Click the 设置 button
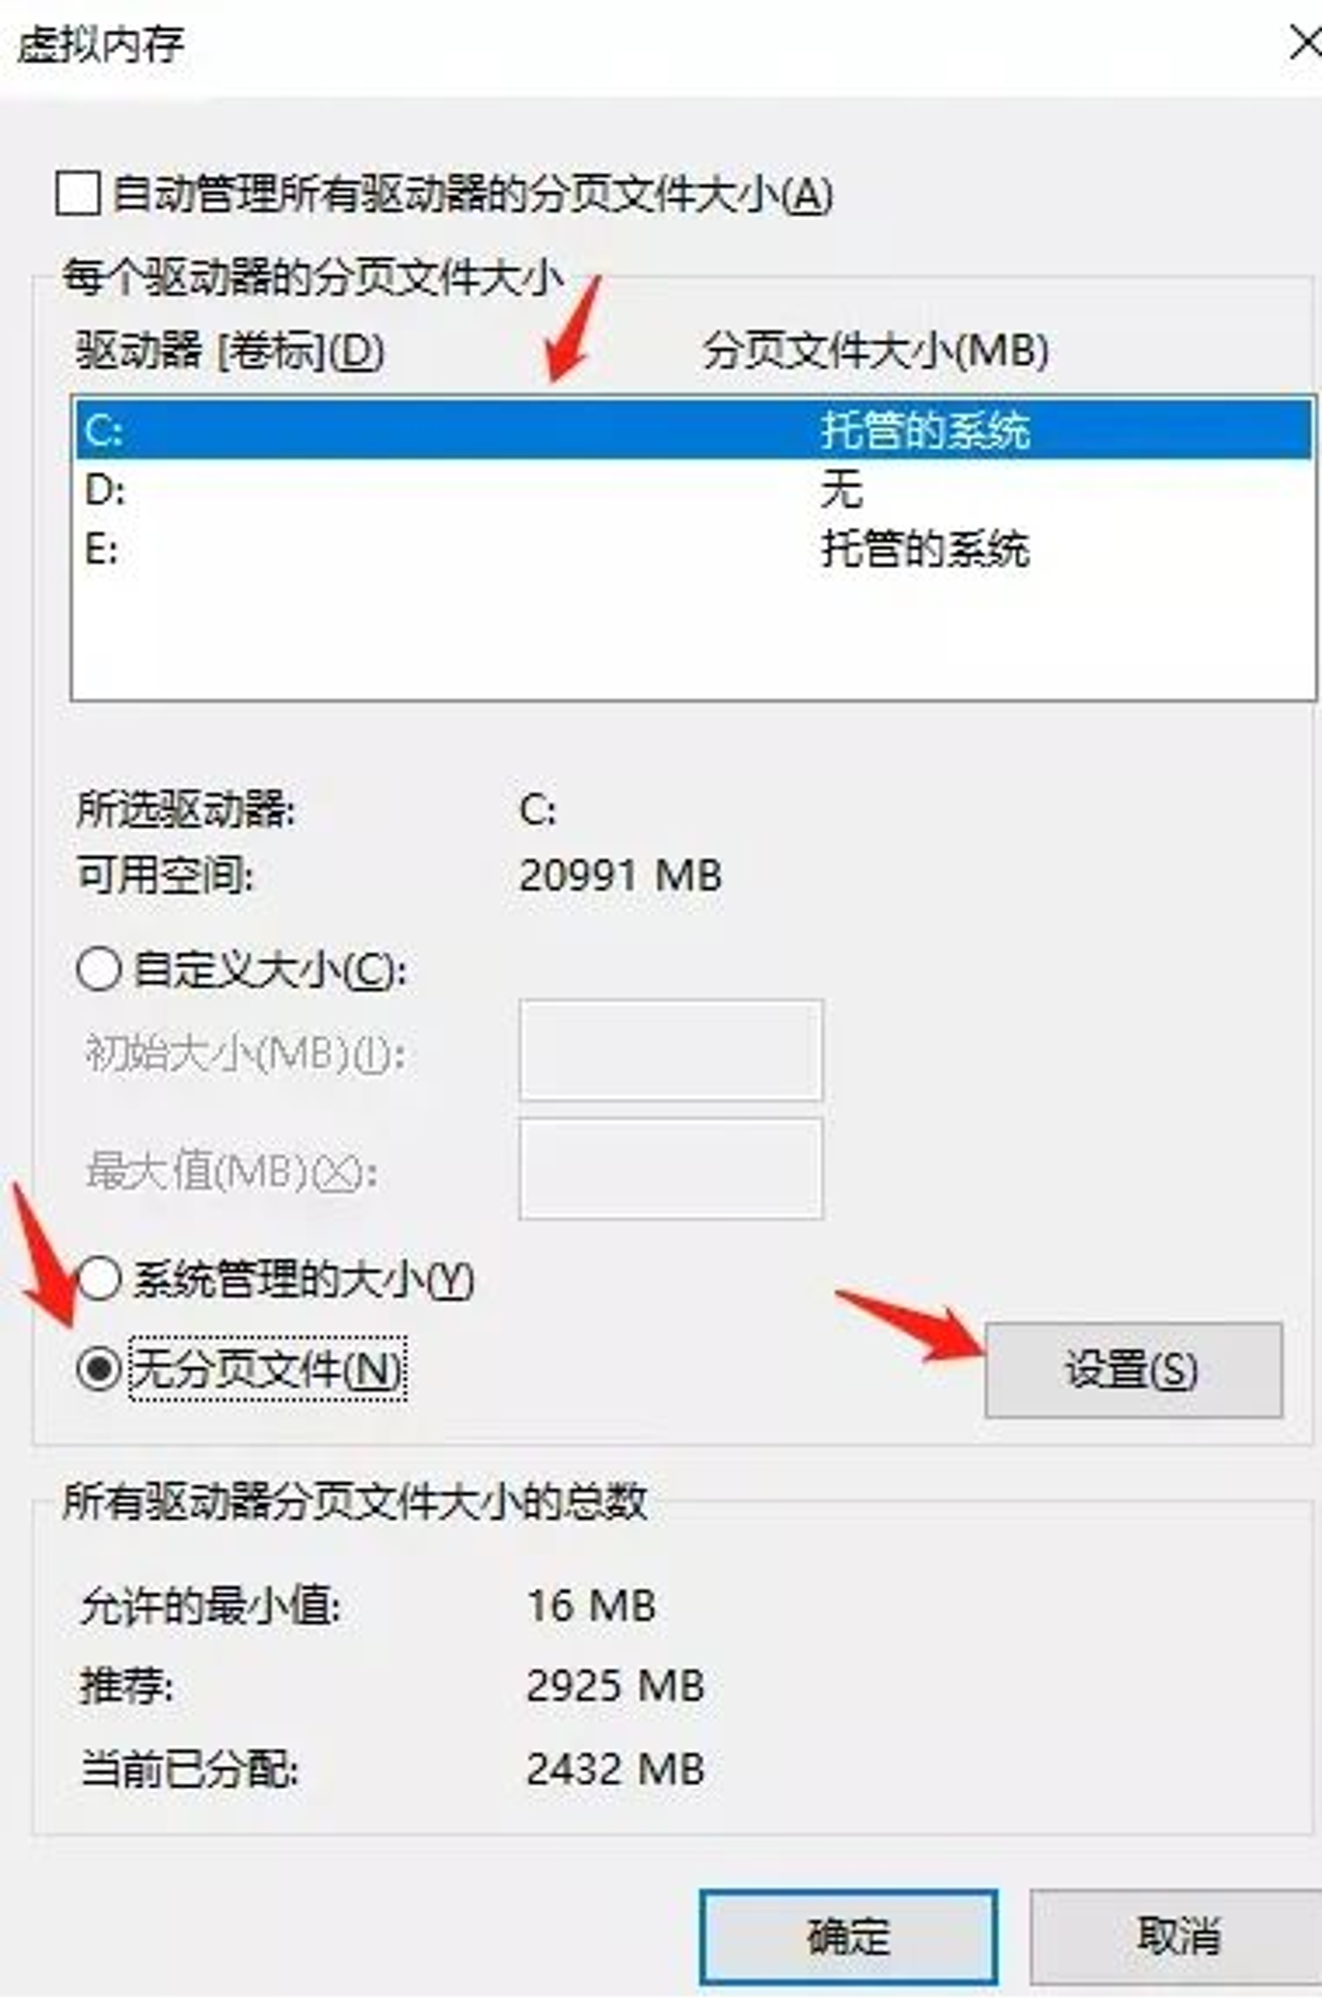This screenshot has width=1322, height=2000. 1133,1370
